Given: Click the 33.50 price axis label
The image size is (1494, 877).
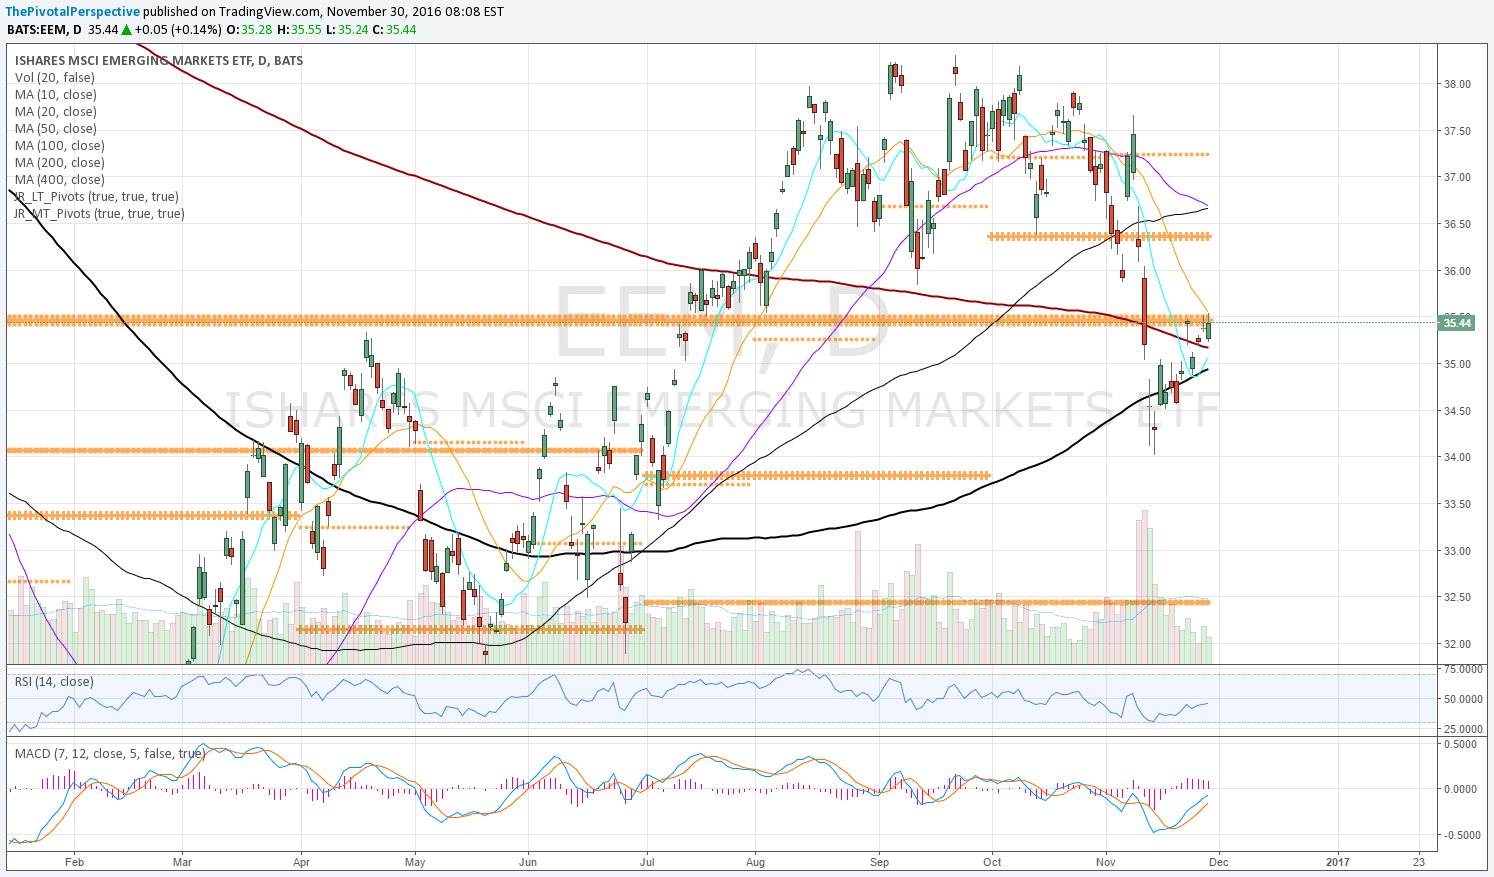Looking at the screenshot, I should click(x=1457, y=504).
